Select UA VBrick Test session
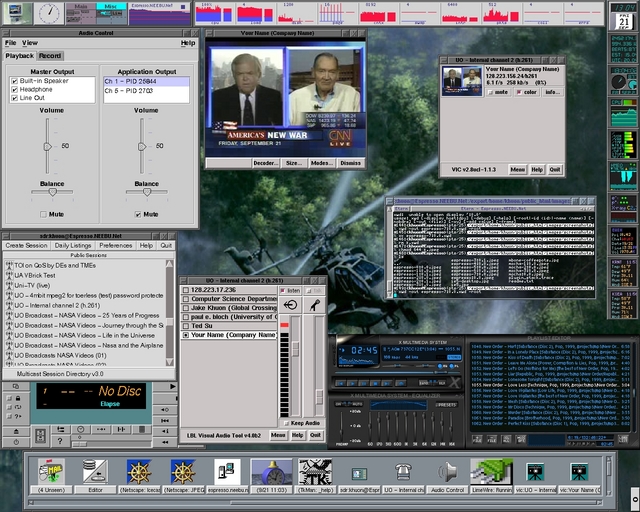Image resolution: width=640 pixels, height=512 pixels. click(x=35, y=275)
